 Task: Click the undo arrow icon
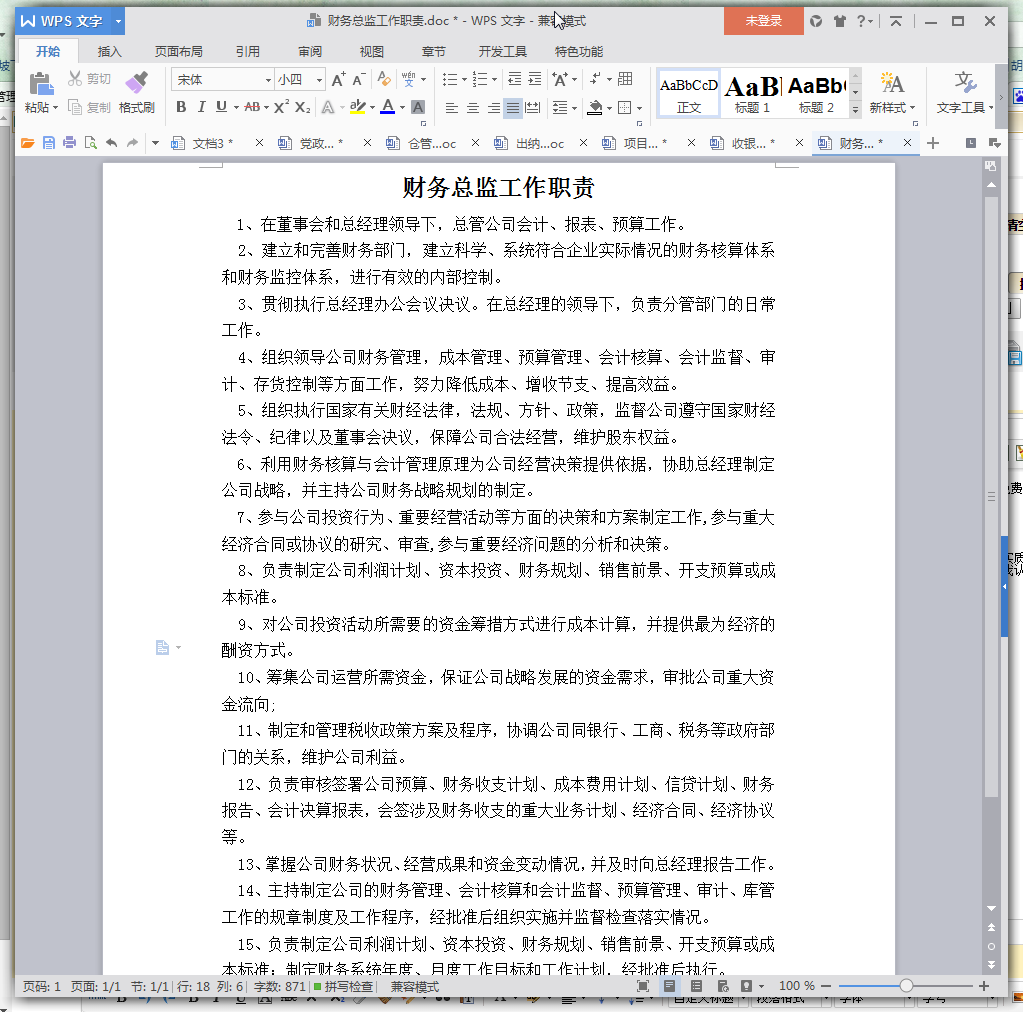pyautogui.click(x=111, y=143)
